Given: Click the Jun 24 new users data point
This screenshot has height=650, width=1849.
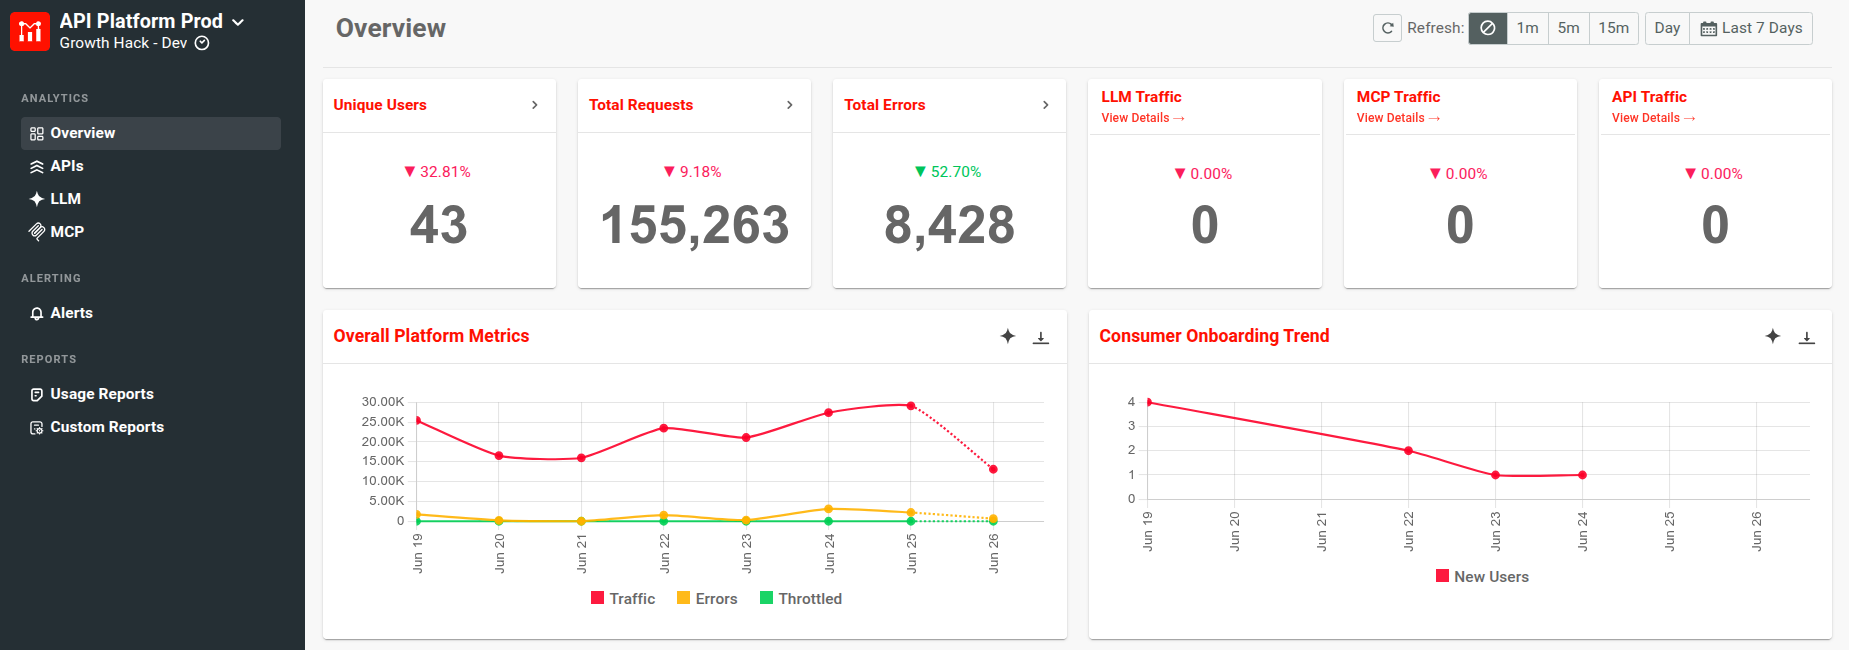Looking at the screenshot, I should pos(1582,475).
